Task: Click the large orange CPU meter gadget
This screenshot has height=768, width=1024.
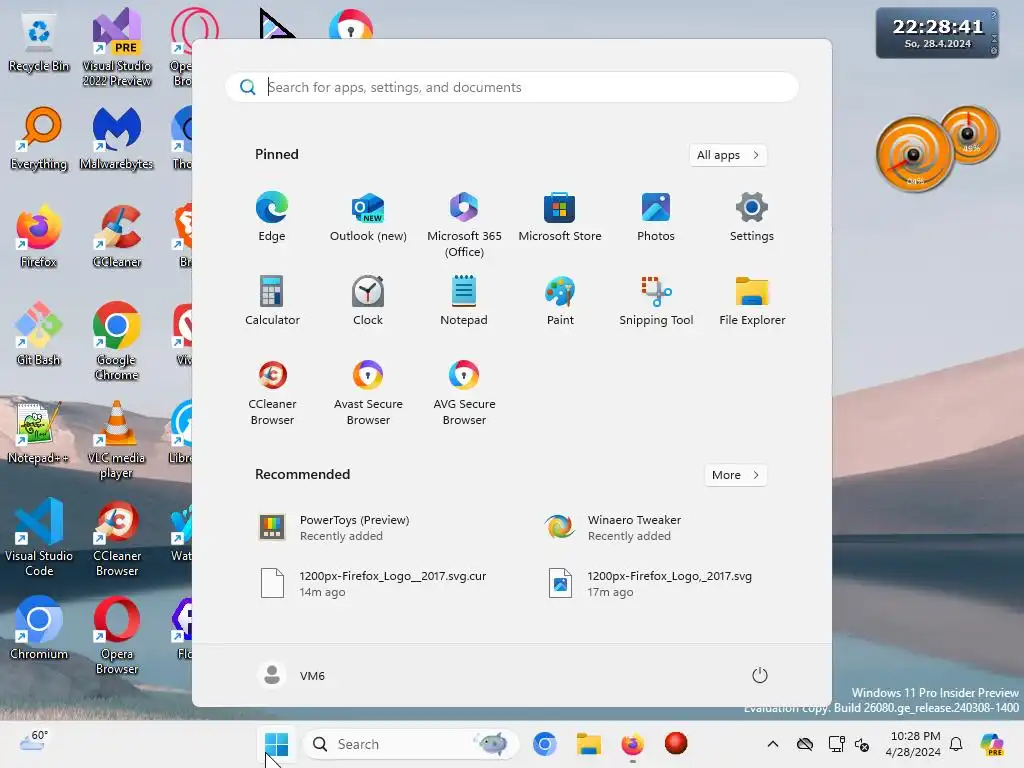Action: coord(914,154)
